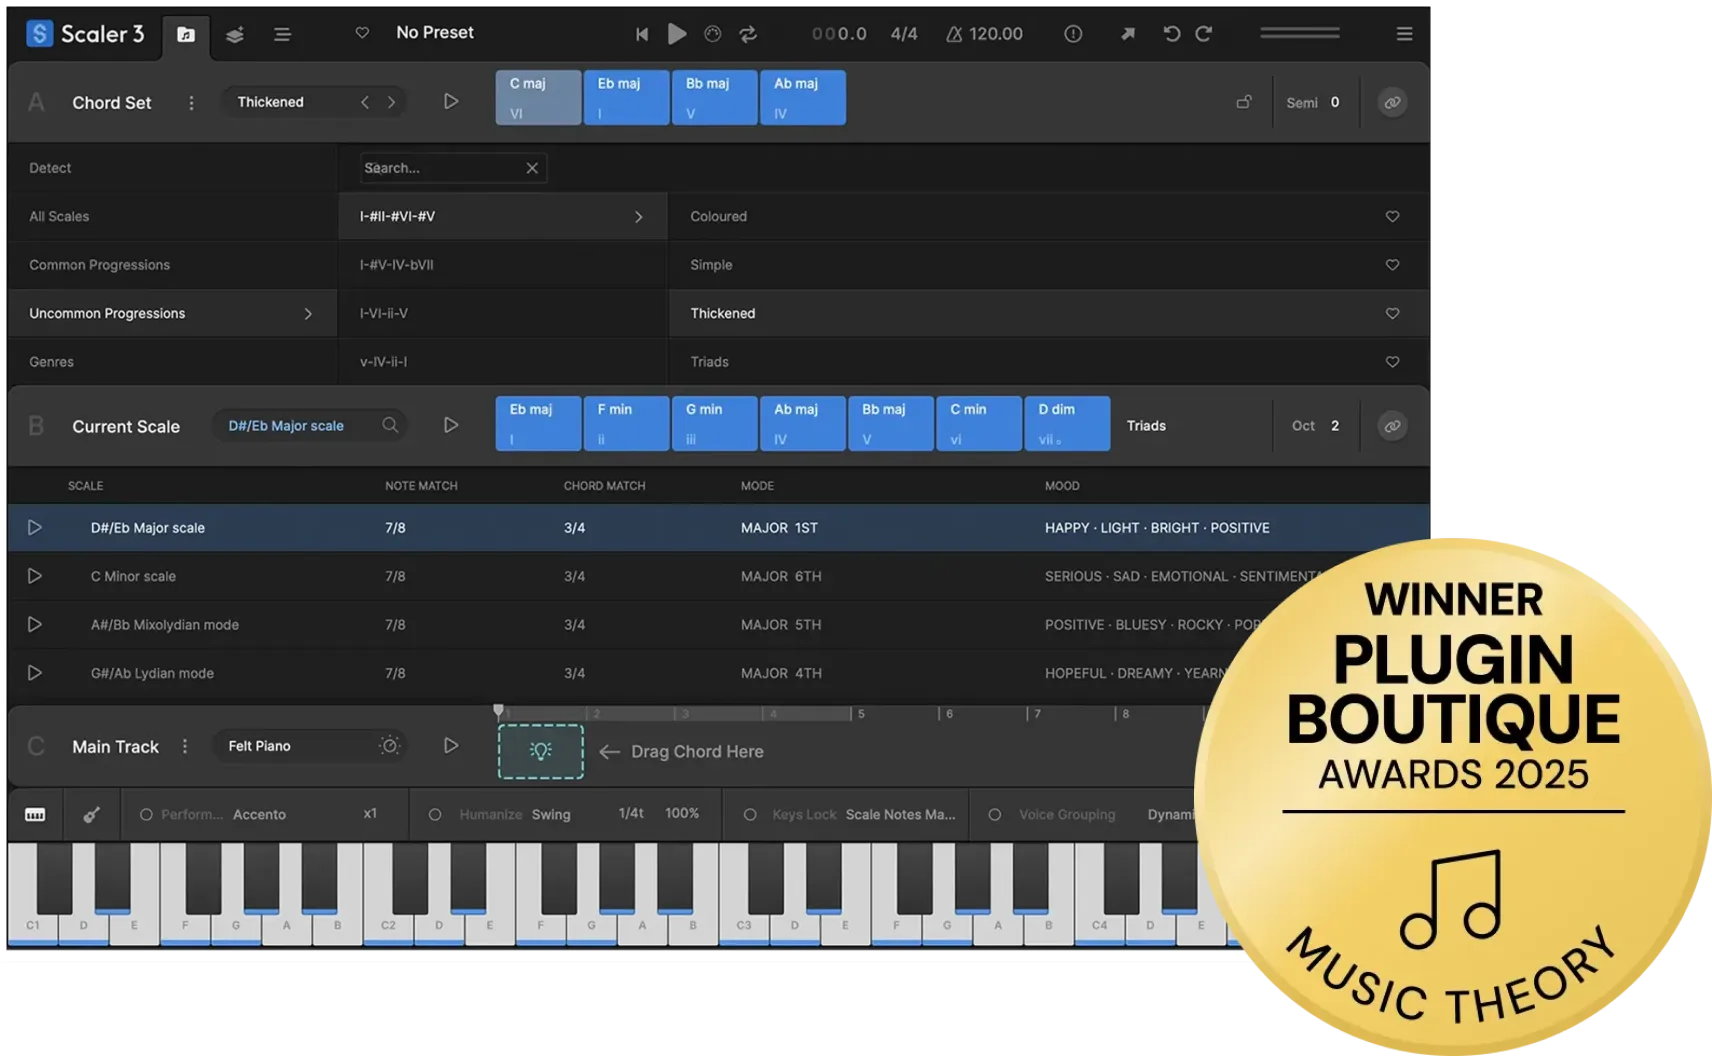Open the music browser page icon
The width and height of the screenshot is (1712, 1056).
[x=186, y=34]
